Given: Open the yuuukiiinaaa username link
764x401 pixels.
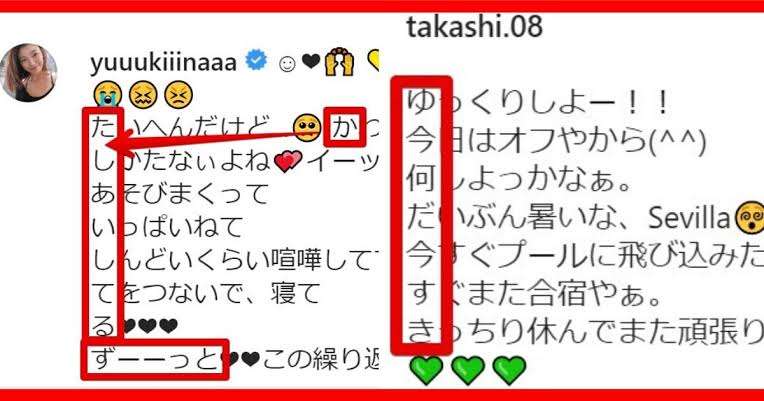Looking at the screenshot, I should click(x=164, y=62).
